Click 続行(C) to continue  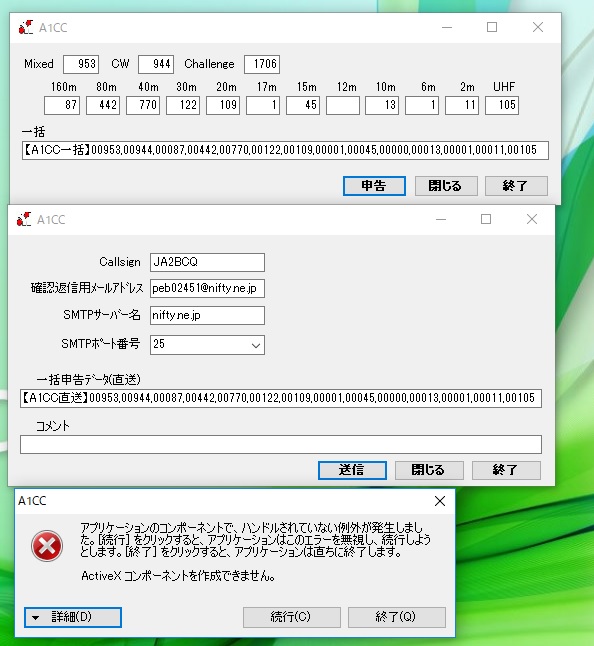pos(292,617)
